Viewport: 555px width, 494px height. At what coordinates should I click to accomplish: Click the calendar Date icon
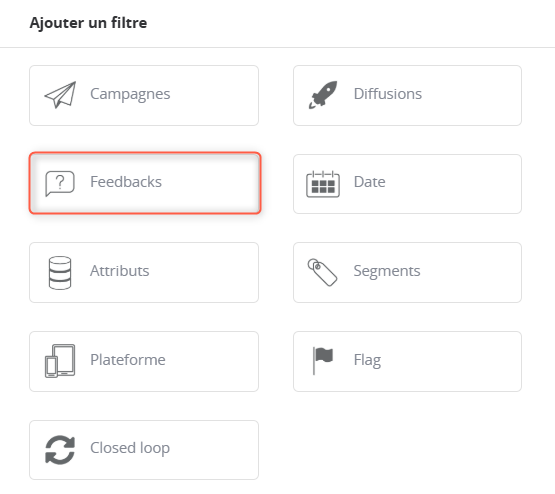[x=323, y=184]
